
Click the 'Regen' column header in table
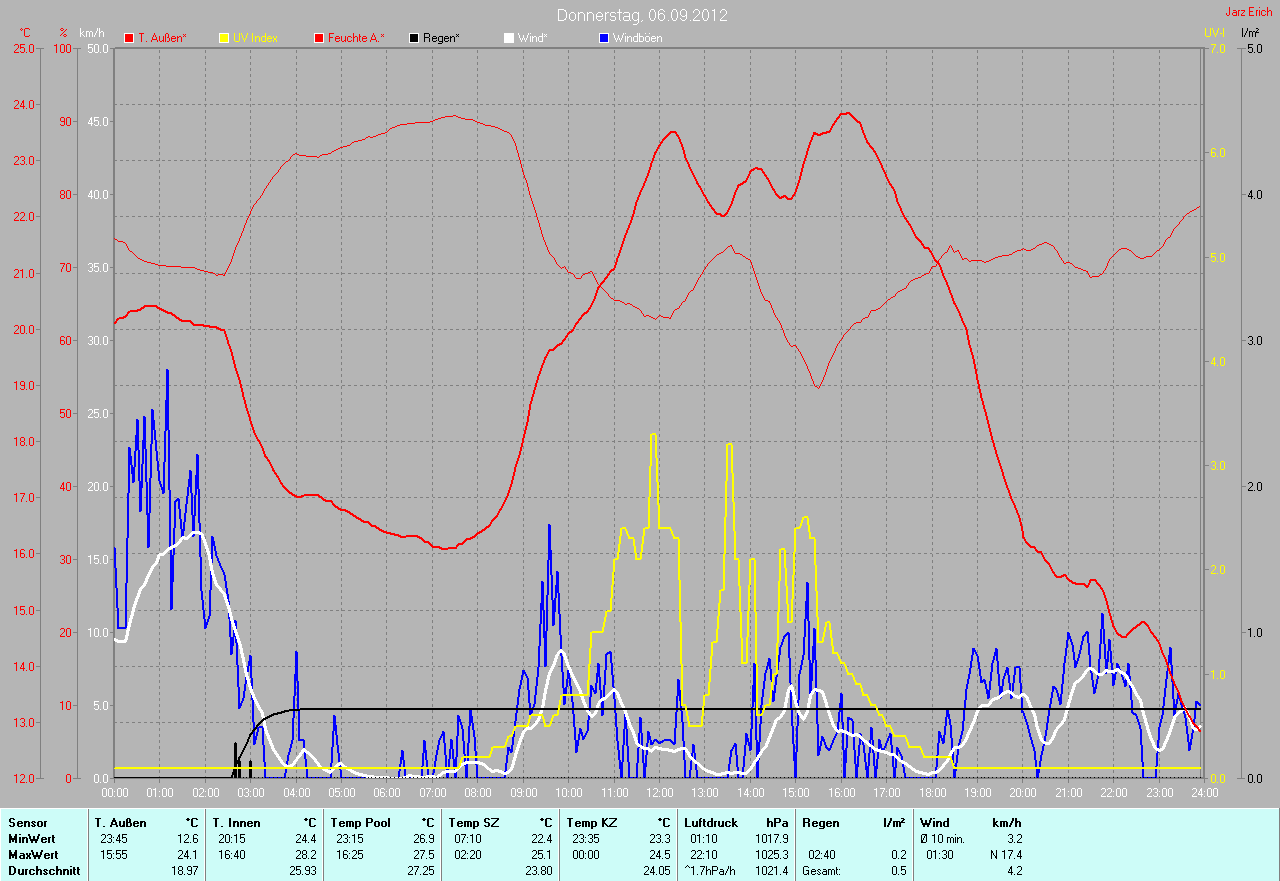[821, 823]
